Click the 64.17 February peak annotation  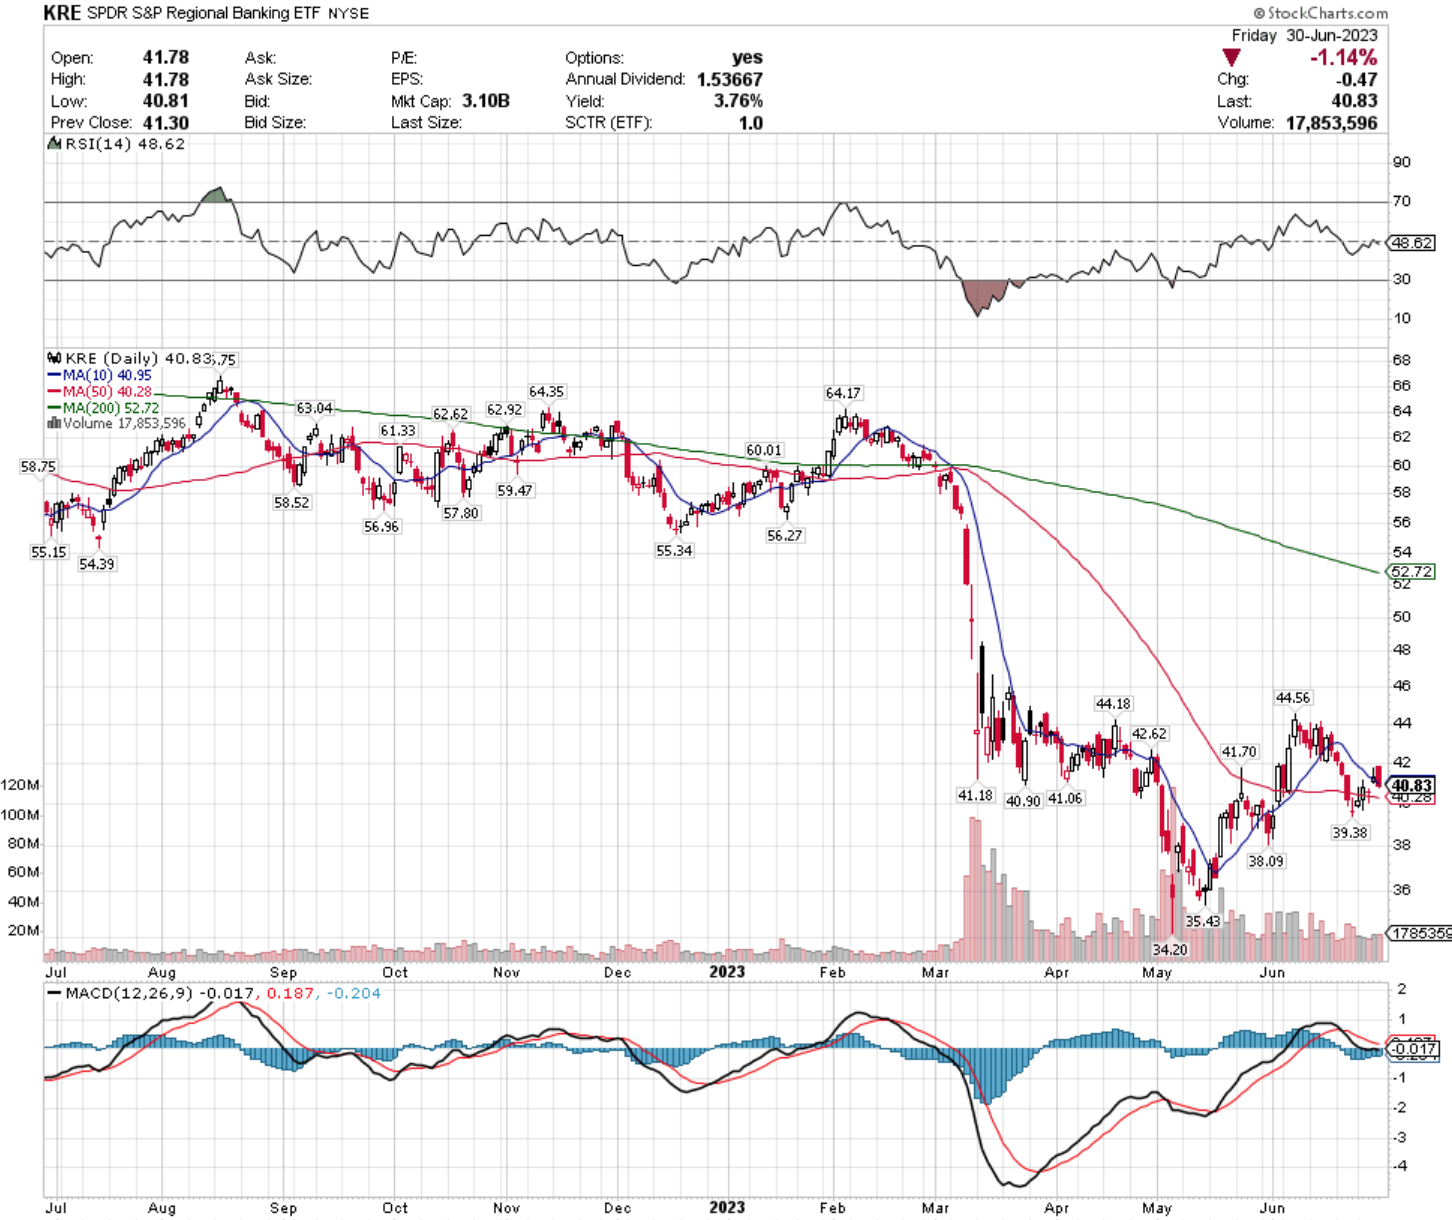click(843, 393)
